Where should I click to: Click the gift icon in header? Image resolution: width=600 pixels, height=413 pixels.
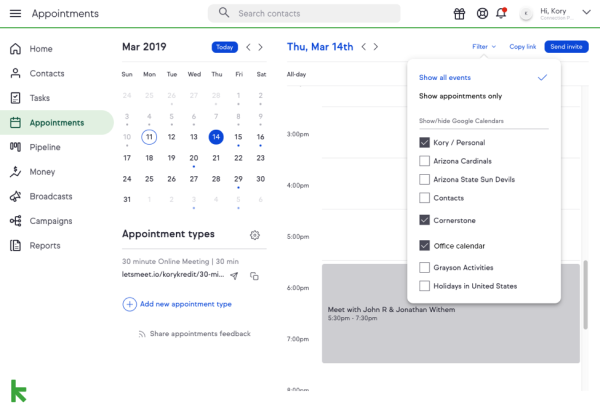click(x=459, y=14)
